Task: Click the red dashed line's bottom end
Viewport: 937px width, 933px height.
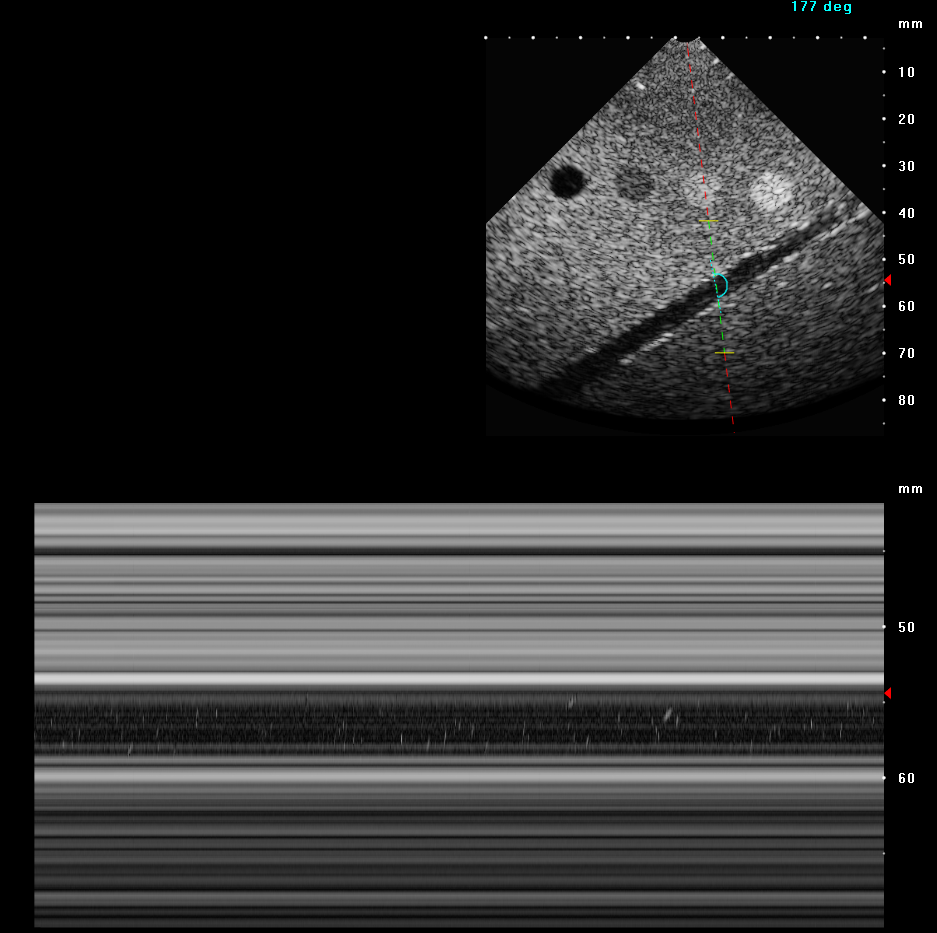Action: point(733,428)
